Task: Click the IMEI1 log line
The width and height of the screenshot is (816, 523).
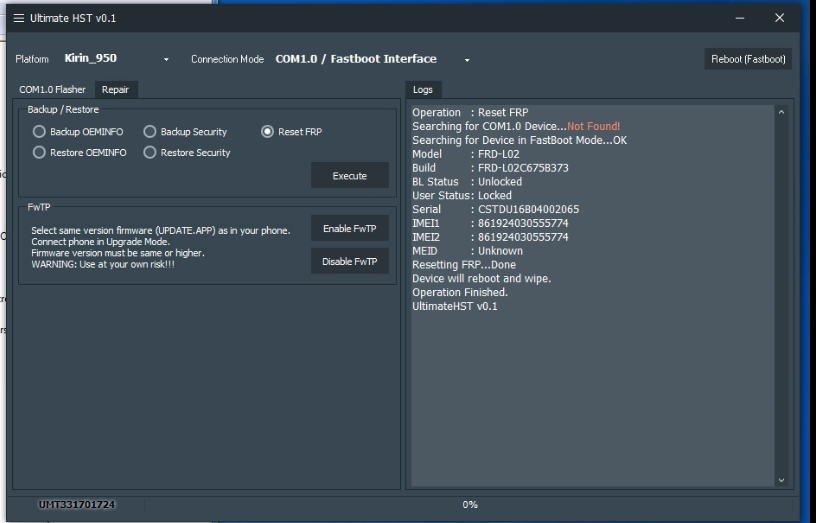Action: (x=490, y=223)
